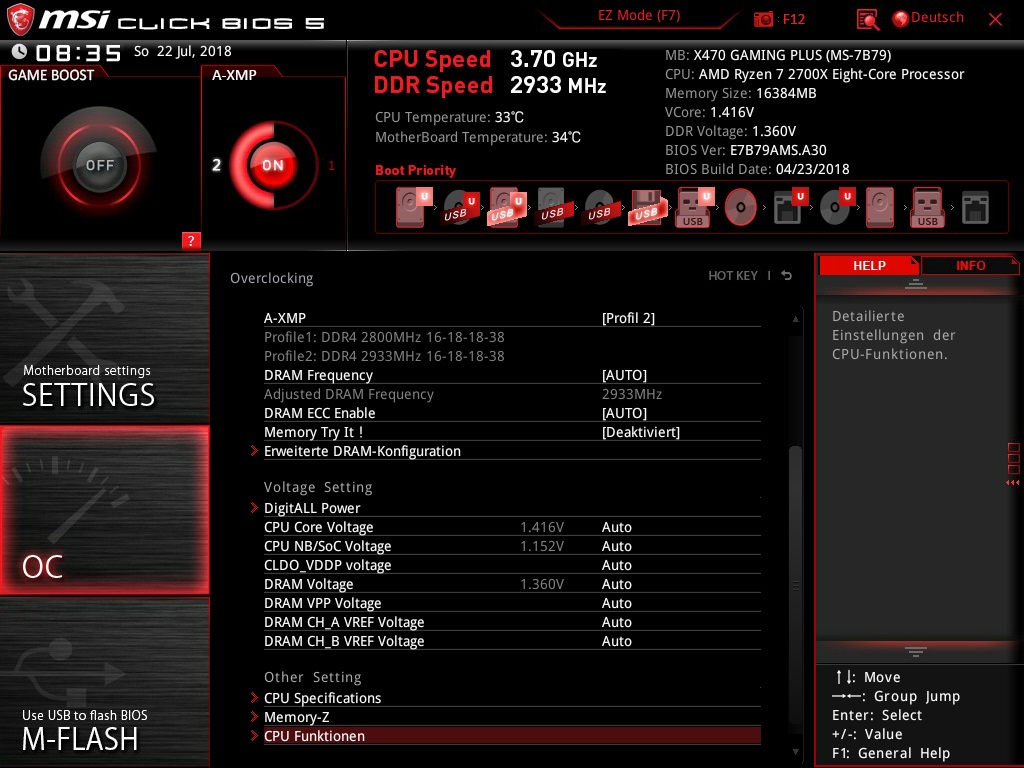Set DRAM VPP Voltage Auto value

616,603
